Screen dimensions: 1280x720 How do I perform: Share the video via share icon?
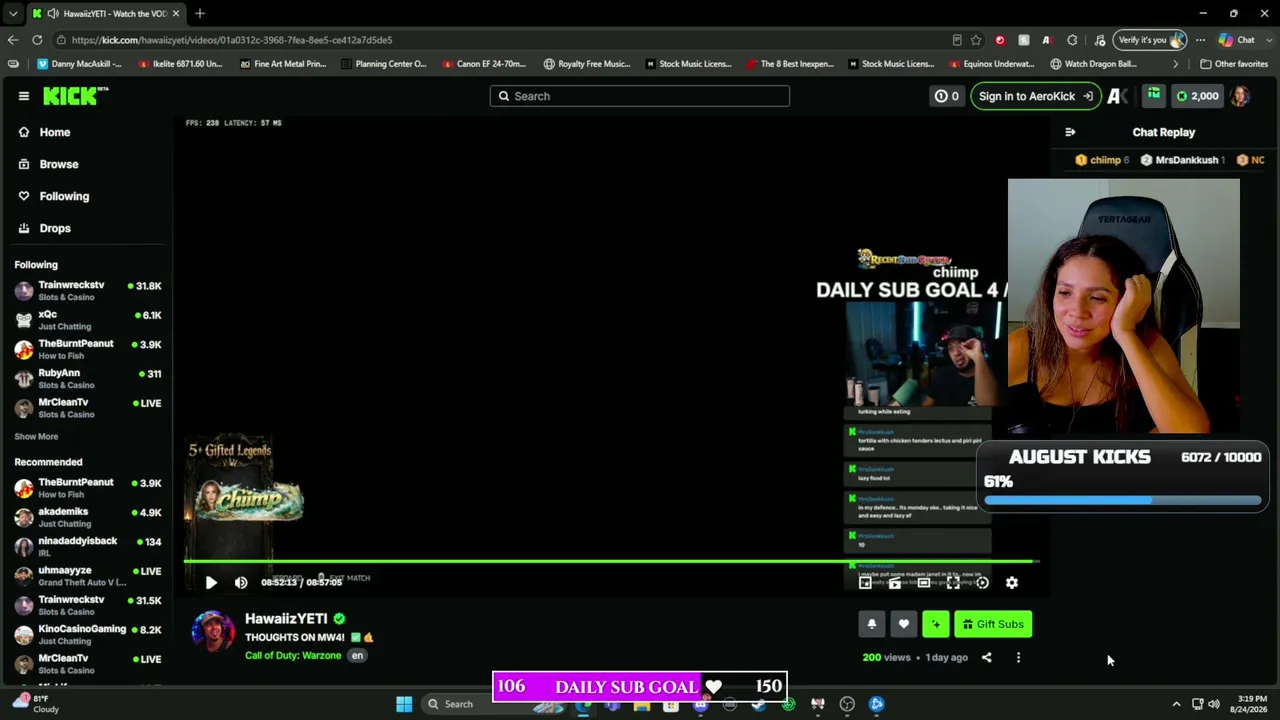pyautogui.click(x=986, y=657)
